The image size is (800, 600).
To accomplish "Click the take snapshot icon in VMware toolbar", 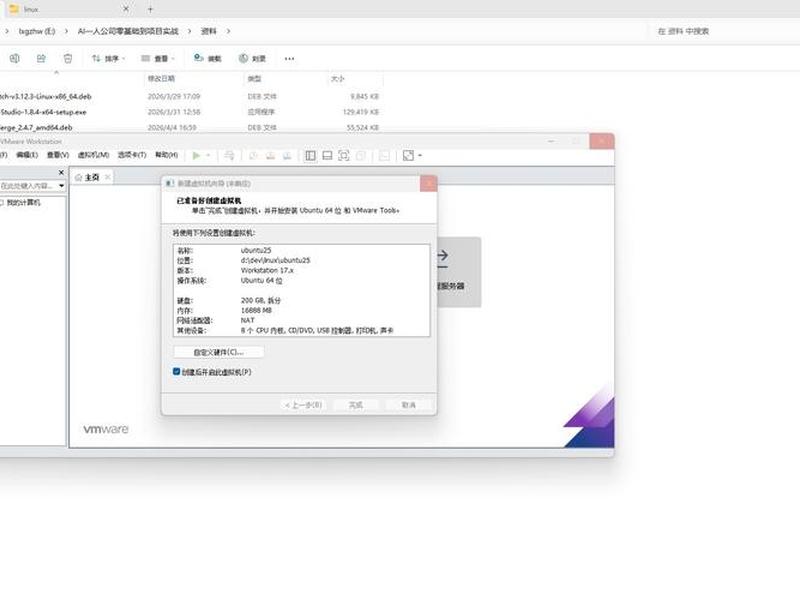I will [253, 156].
